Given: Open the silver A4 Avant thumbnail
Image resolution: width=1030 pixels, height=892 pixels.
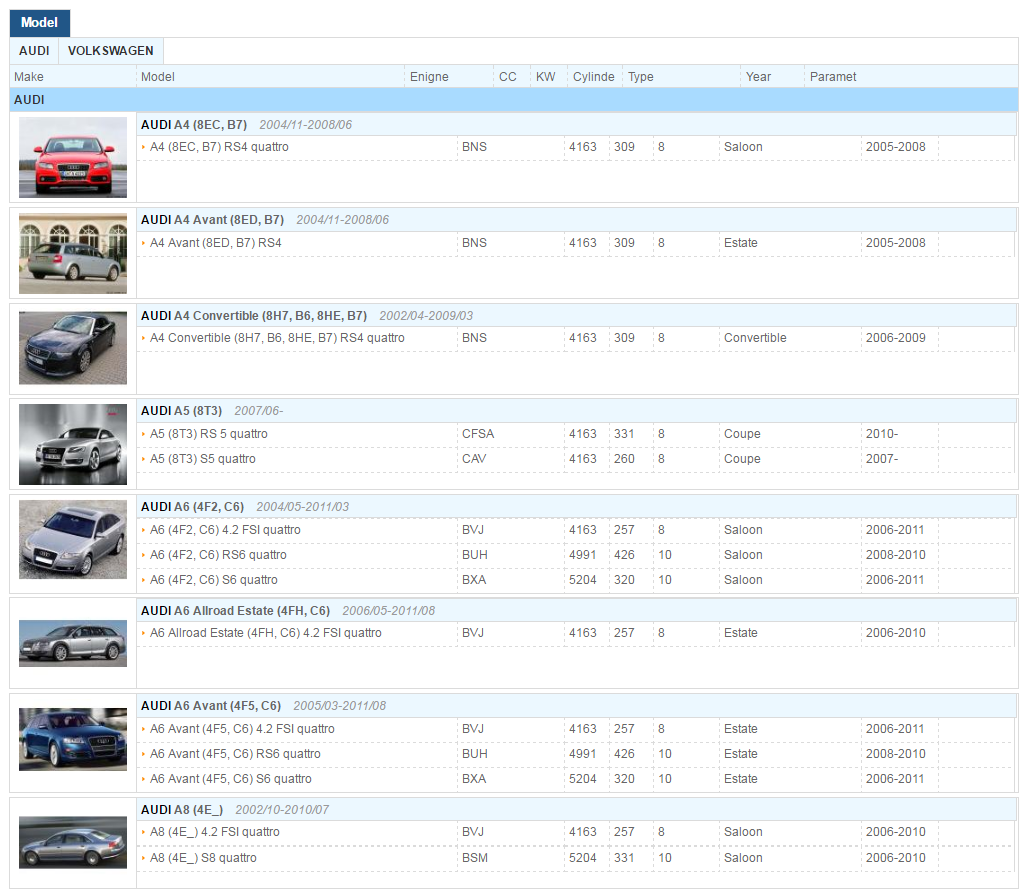Looking at the screenshot, I should click(73, 254).
